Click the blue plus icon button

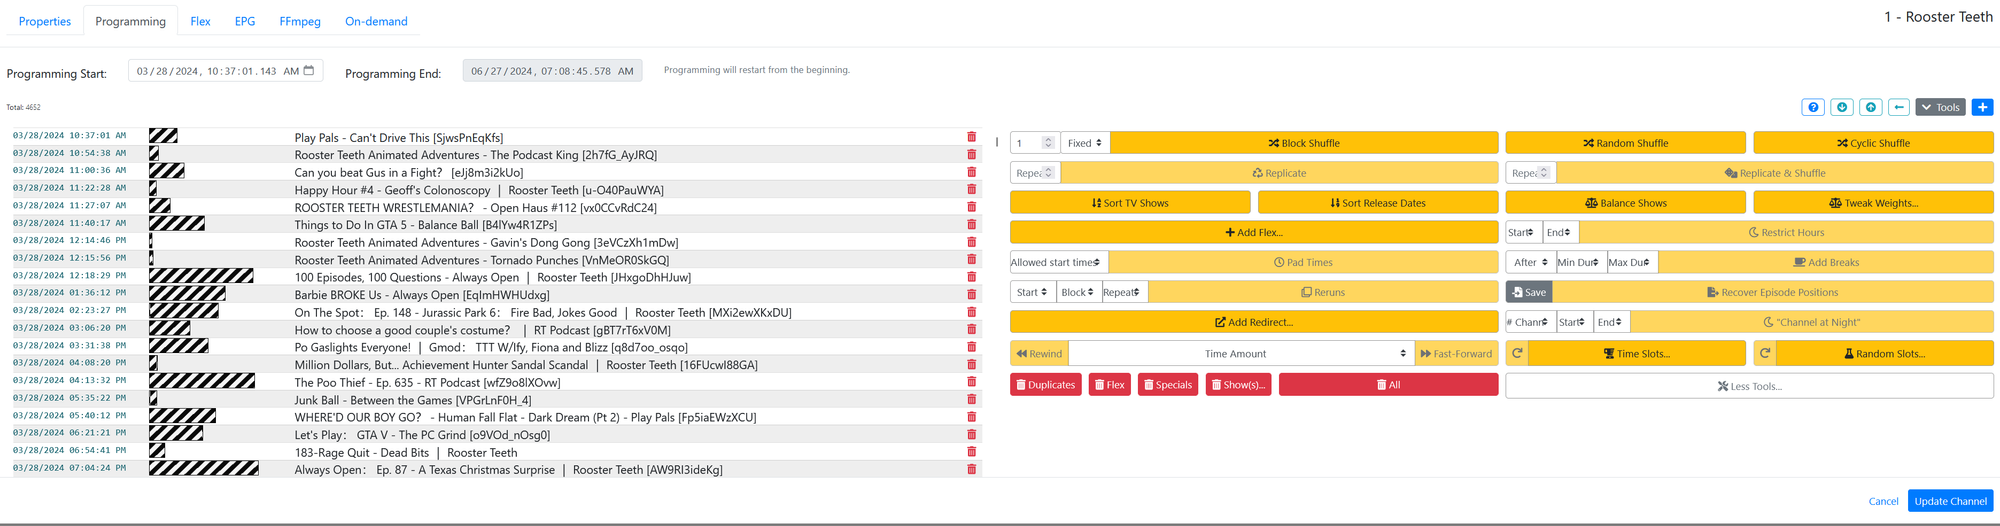1983,107
